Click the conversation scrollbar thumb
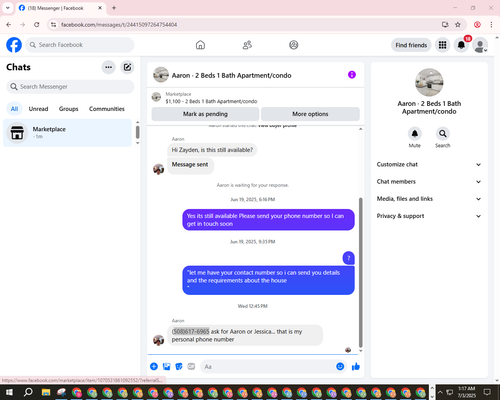This screenshot has height=400, width=500. 360,273
